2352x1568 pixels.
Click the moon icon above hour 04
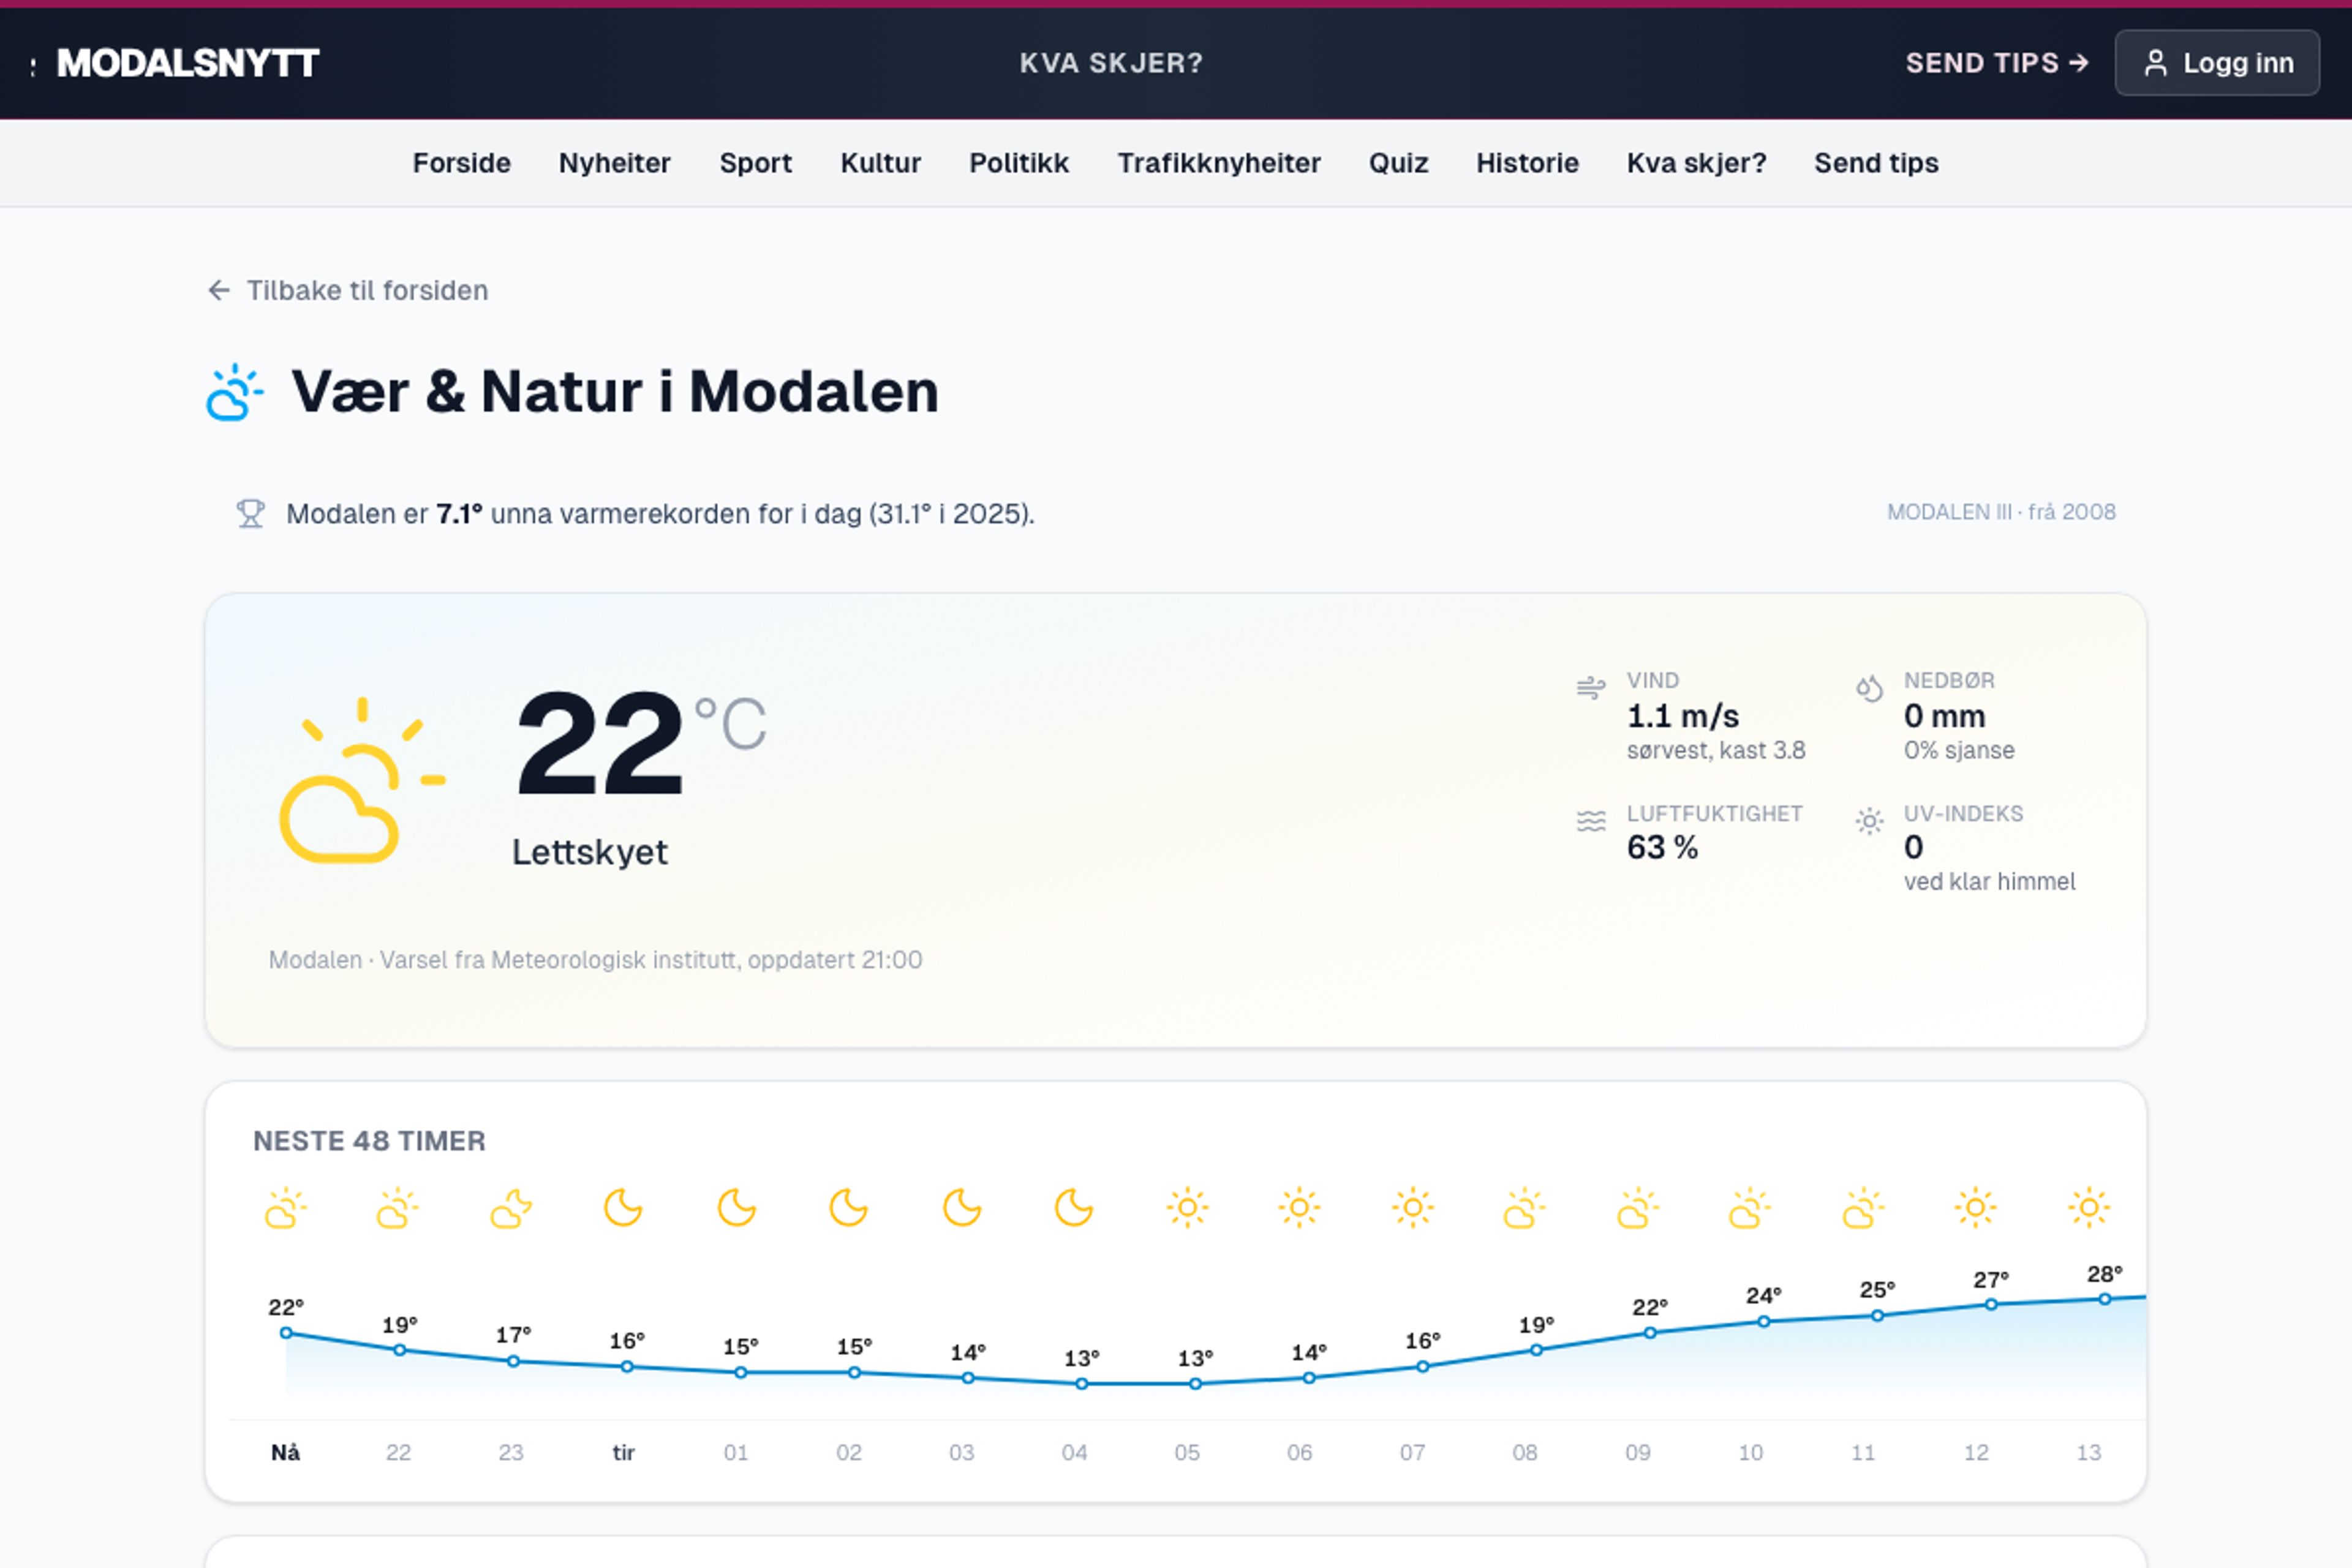coord(1074,1208)
